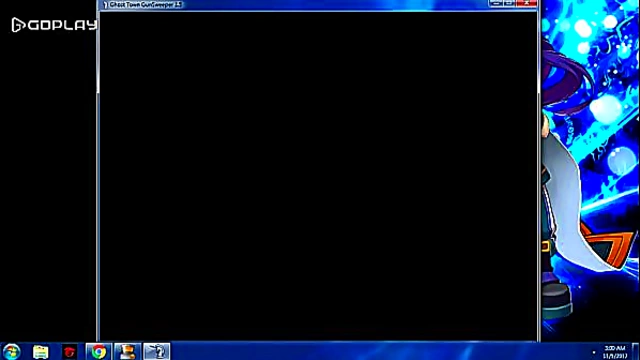The image size is (640, 360).
Task: Switch to Google Chrome in the taskbar
Action: (98, 351)
